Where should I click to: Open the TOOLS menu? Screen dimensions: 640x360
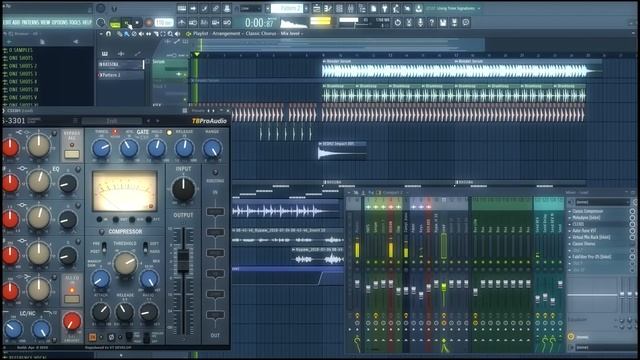(75, 22)
